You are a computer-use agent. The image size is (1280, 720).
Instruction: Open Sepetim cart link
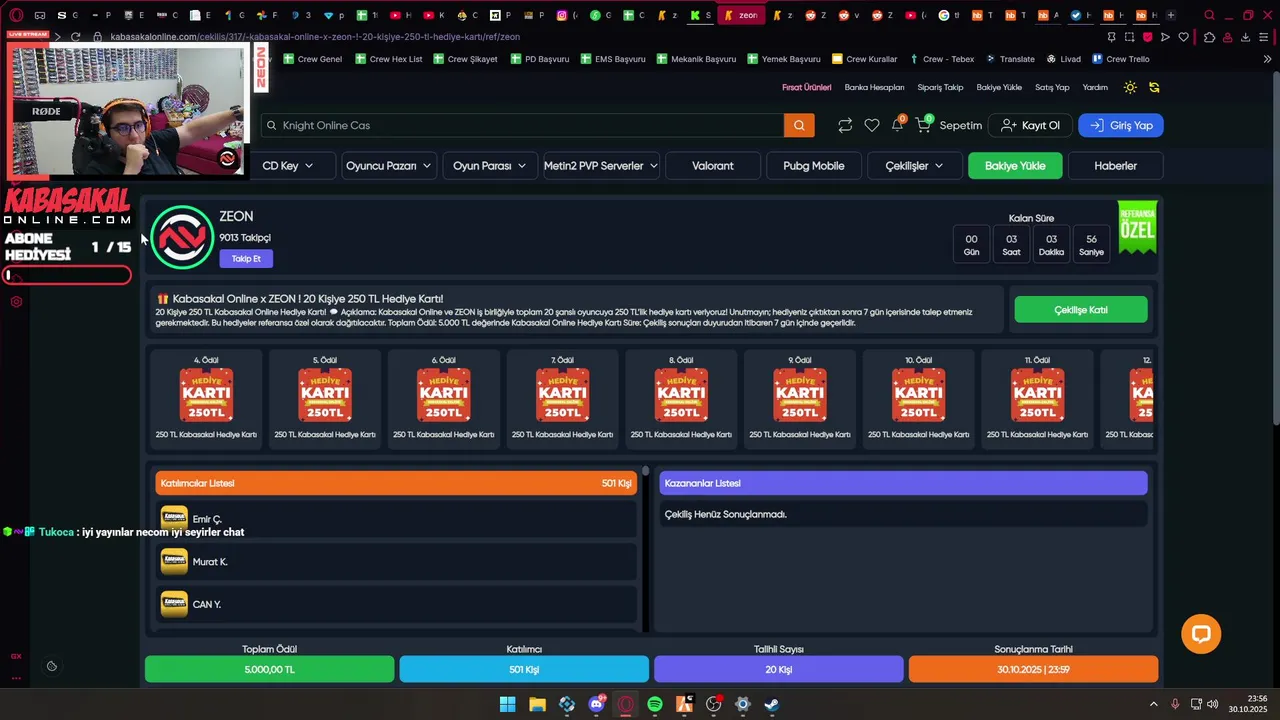pos(961,125)
